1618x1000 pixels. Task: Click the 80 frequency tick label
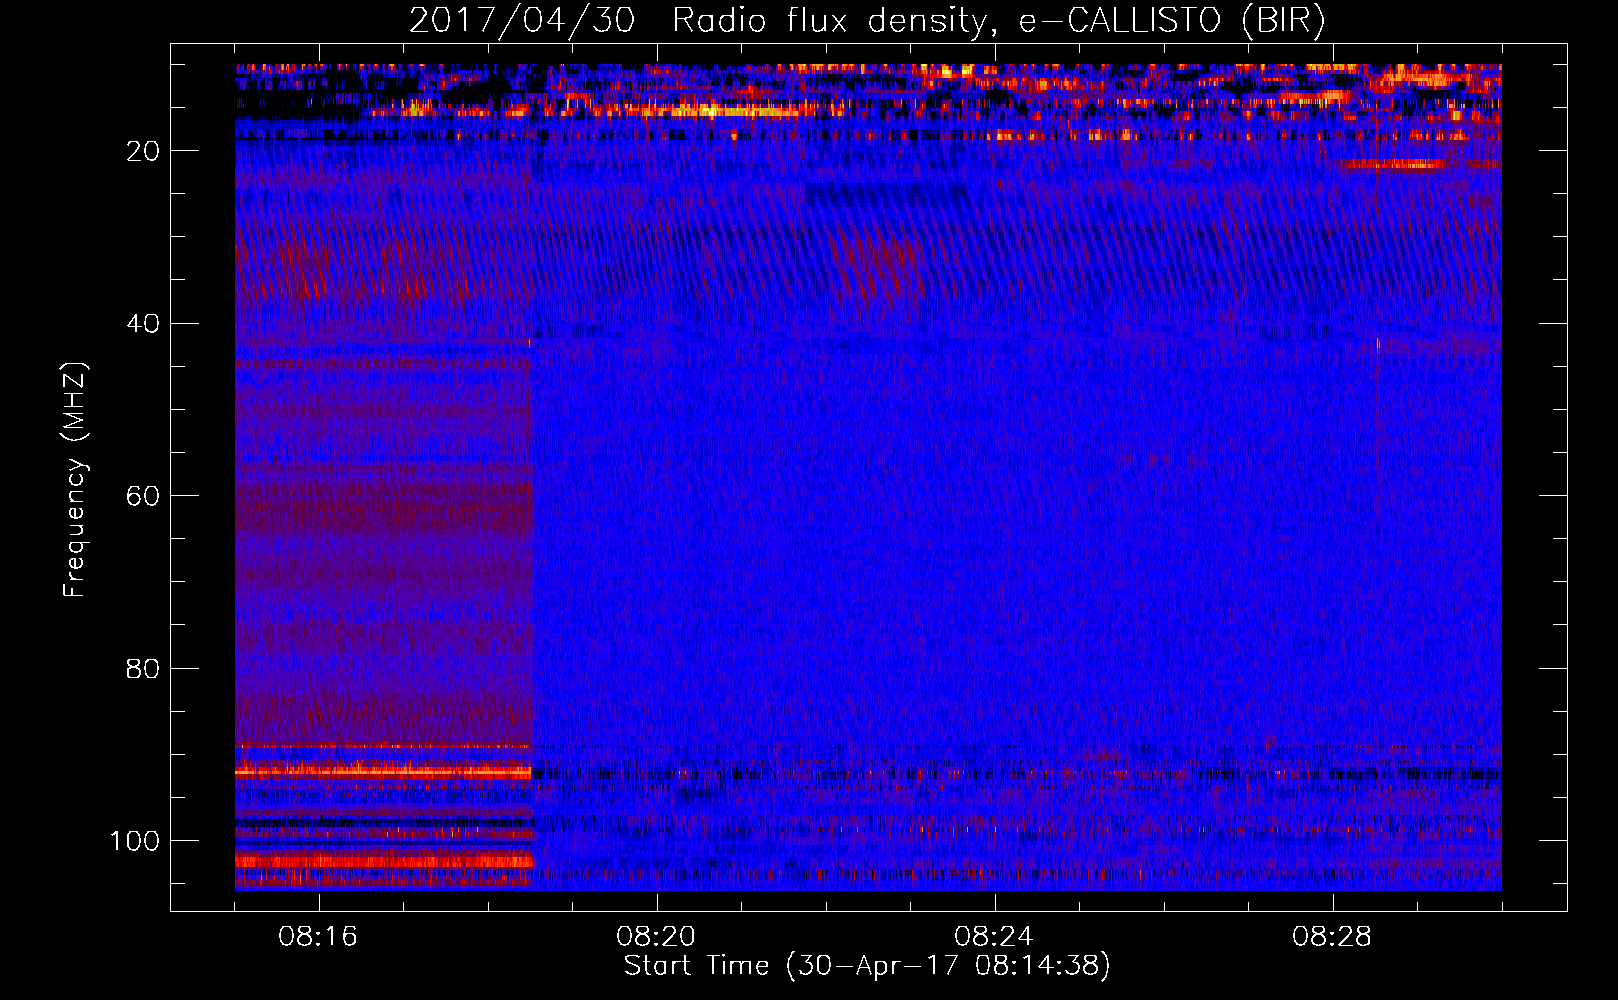coord(143,668)
